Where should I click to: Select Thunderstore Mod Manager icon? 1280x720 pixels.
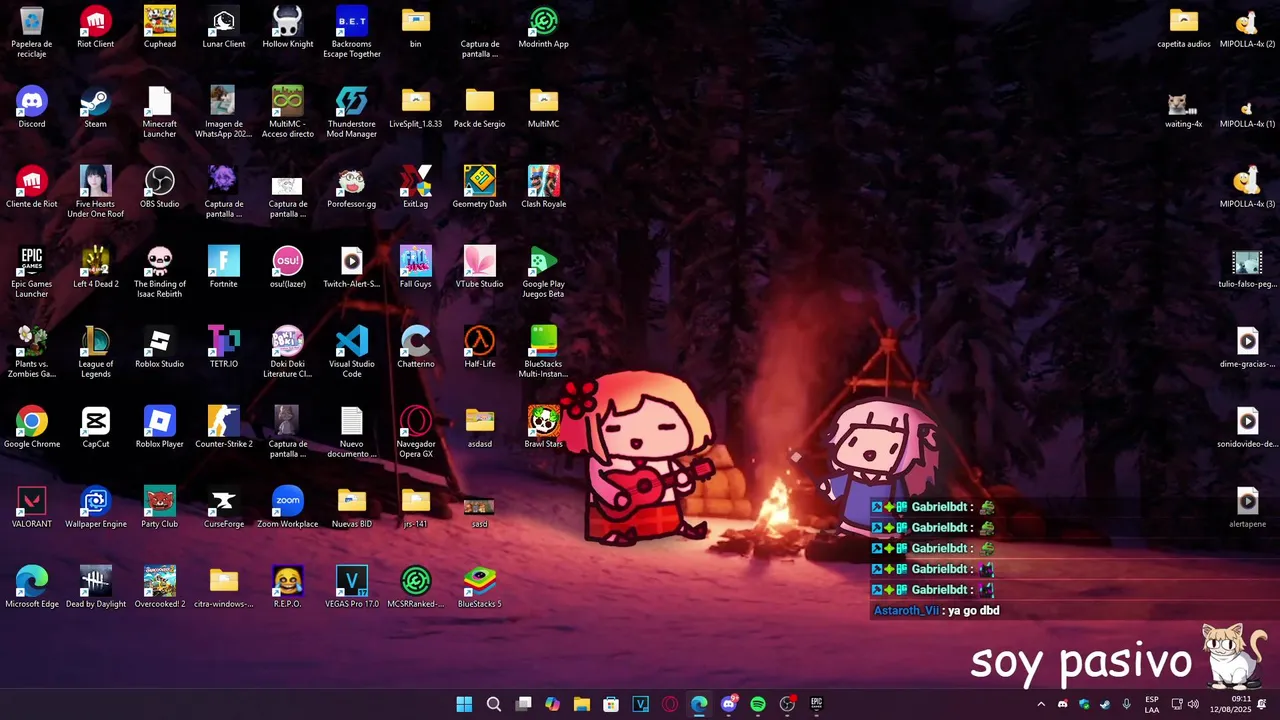click(x=352, y=111)
